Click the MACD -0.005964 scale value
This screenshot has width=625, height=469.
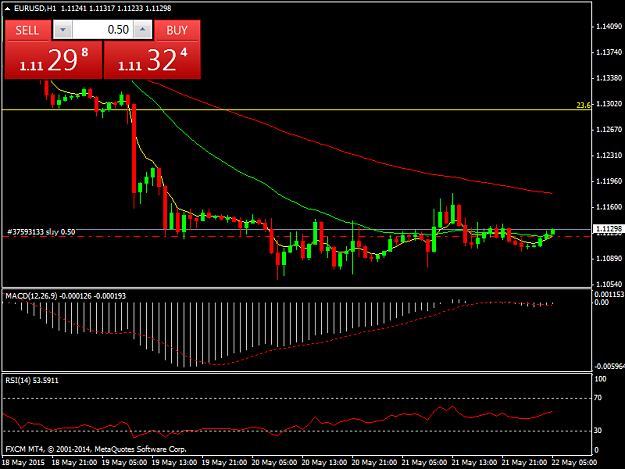coord(609,366)
